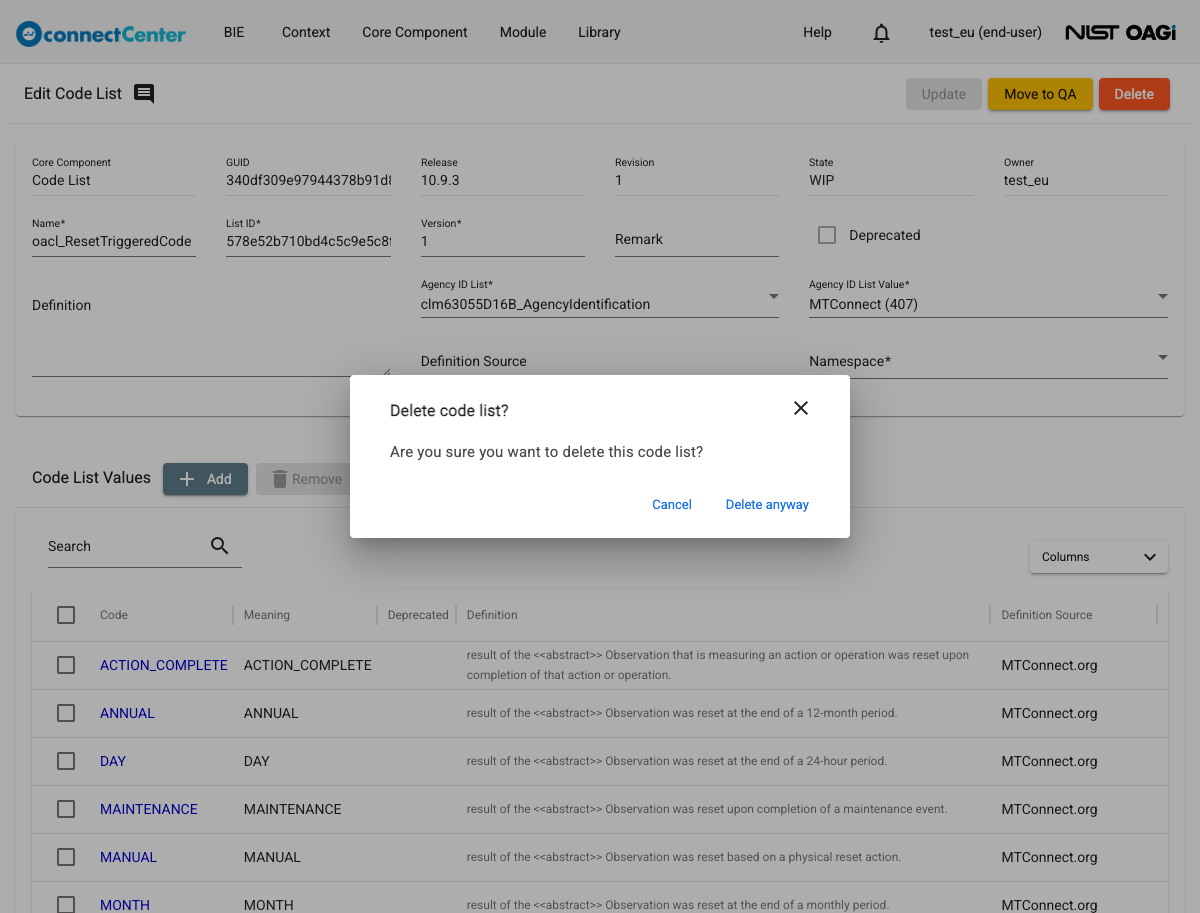1200x913 pixels.
Task: Check the MAINTENANCE row checkbox
Action: pyautogui.click(x=66, y=809)
